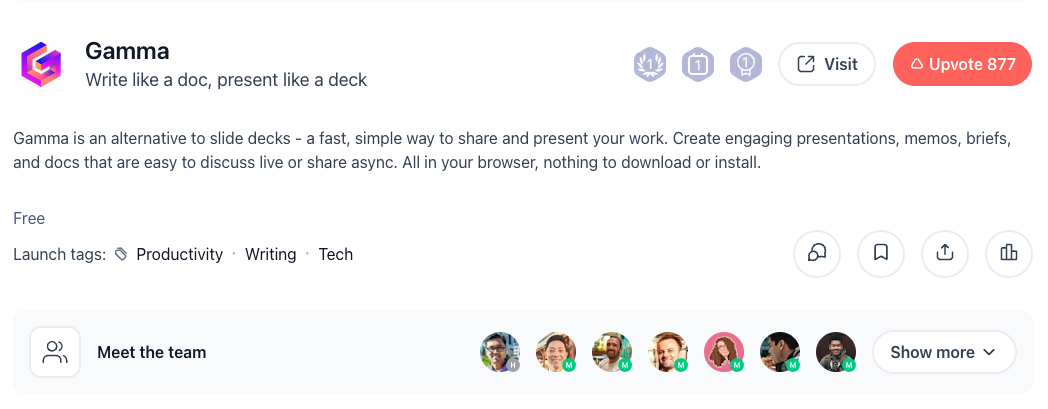
Task: Click the share upload icon
Action: tap(945, 254)
